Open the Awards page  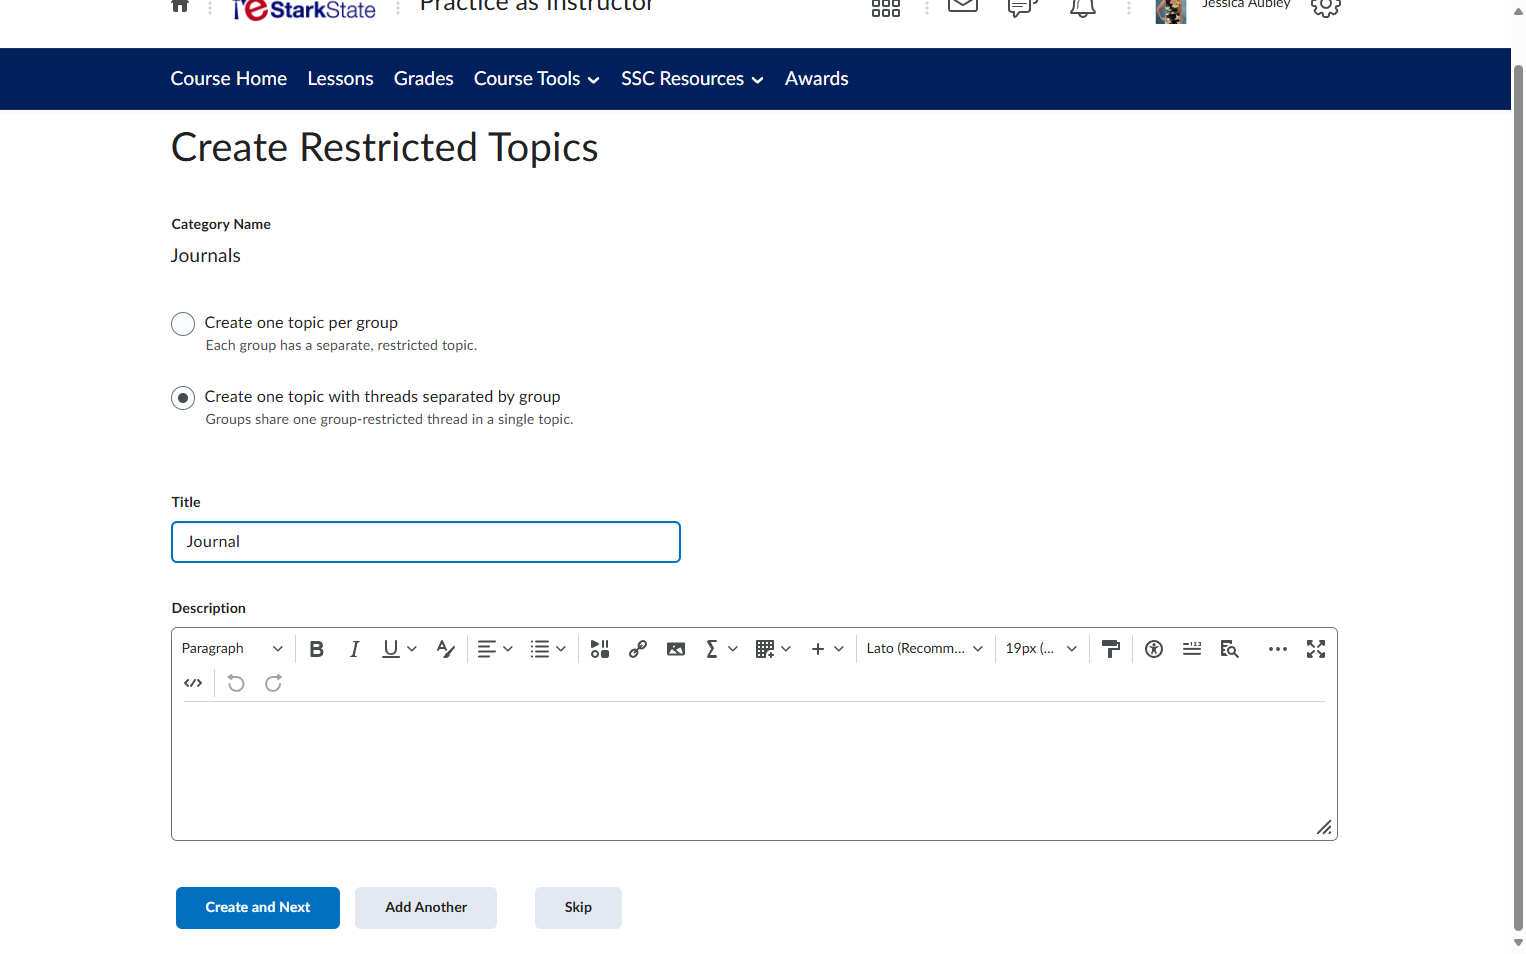click(x=817, y=79)
